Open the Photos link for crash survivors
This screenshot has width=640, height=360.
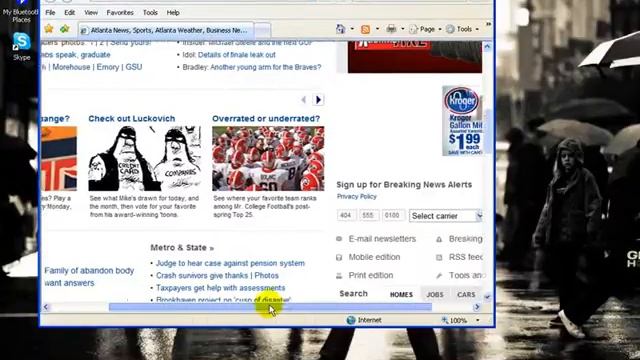coord(267,276)
